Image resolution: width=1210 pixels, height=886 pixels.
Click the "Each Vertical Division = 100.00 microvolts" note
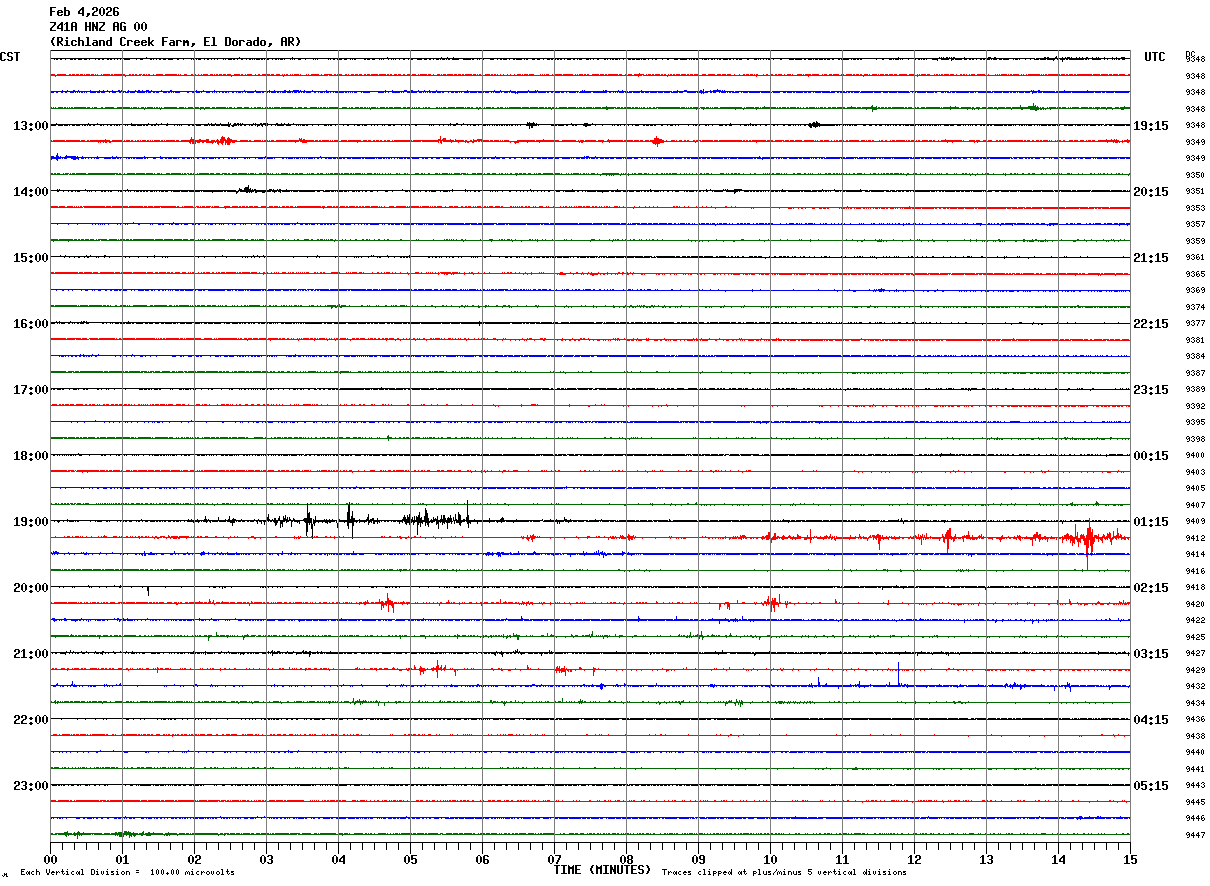point(128,872)
